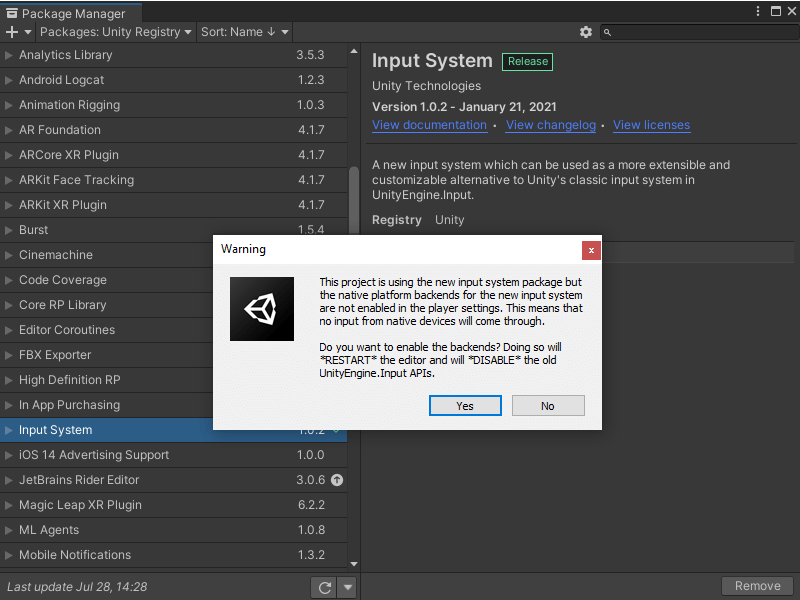Open the View changelog link
The height and width of the screenshot is (600, 800).
[550, 125]
